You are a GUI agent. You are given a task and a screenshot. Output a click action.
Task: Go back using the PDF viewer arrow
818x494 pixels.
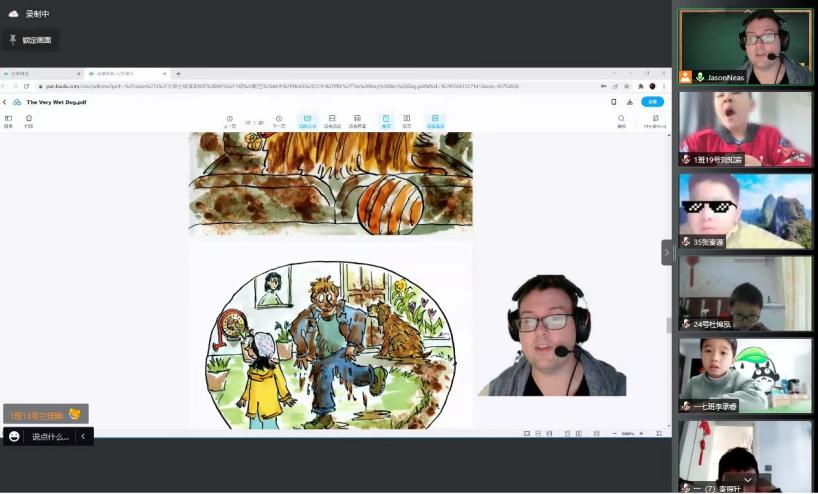coord(5,102)
